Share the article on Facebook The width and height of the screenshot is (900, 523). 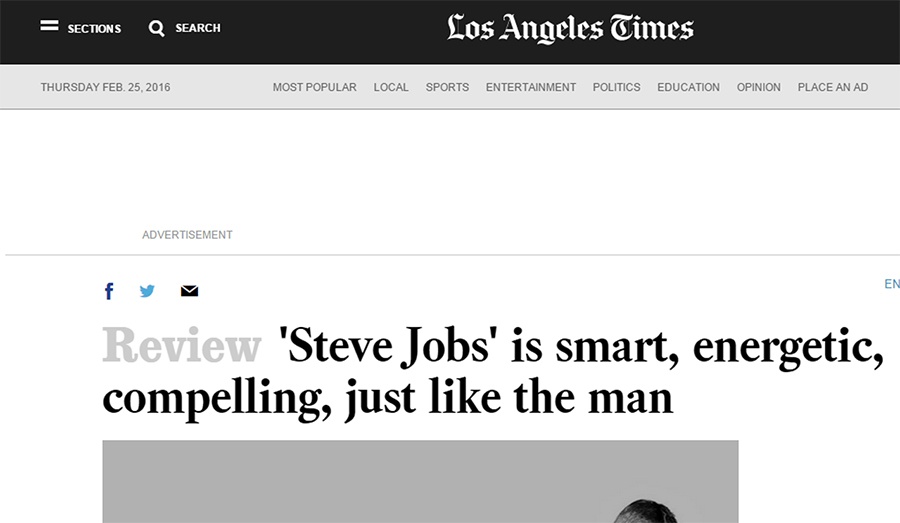109,291
